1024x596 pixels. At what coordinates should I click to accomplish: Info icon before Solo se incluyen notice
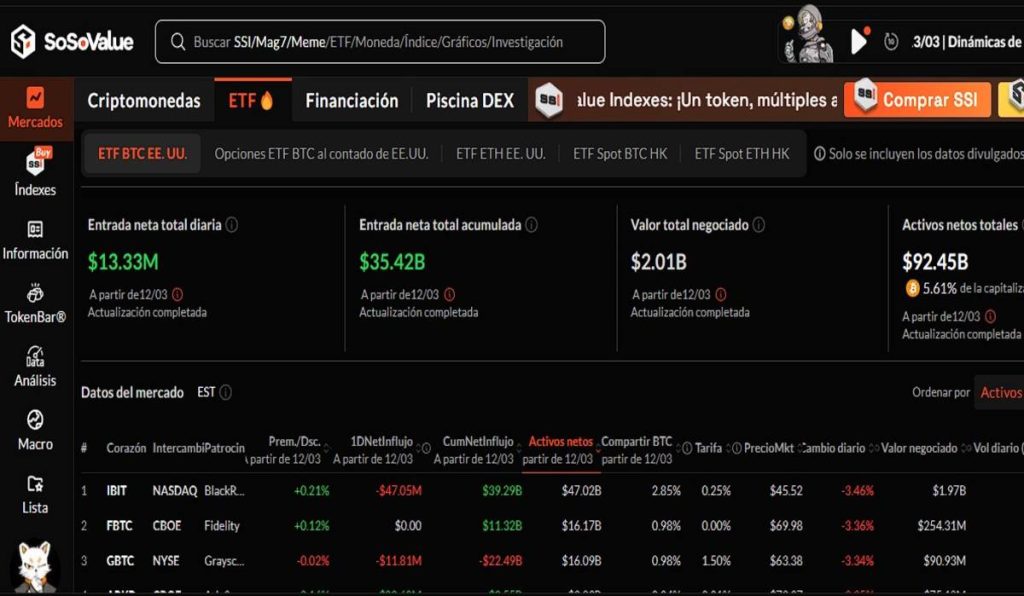(820, 153)
